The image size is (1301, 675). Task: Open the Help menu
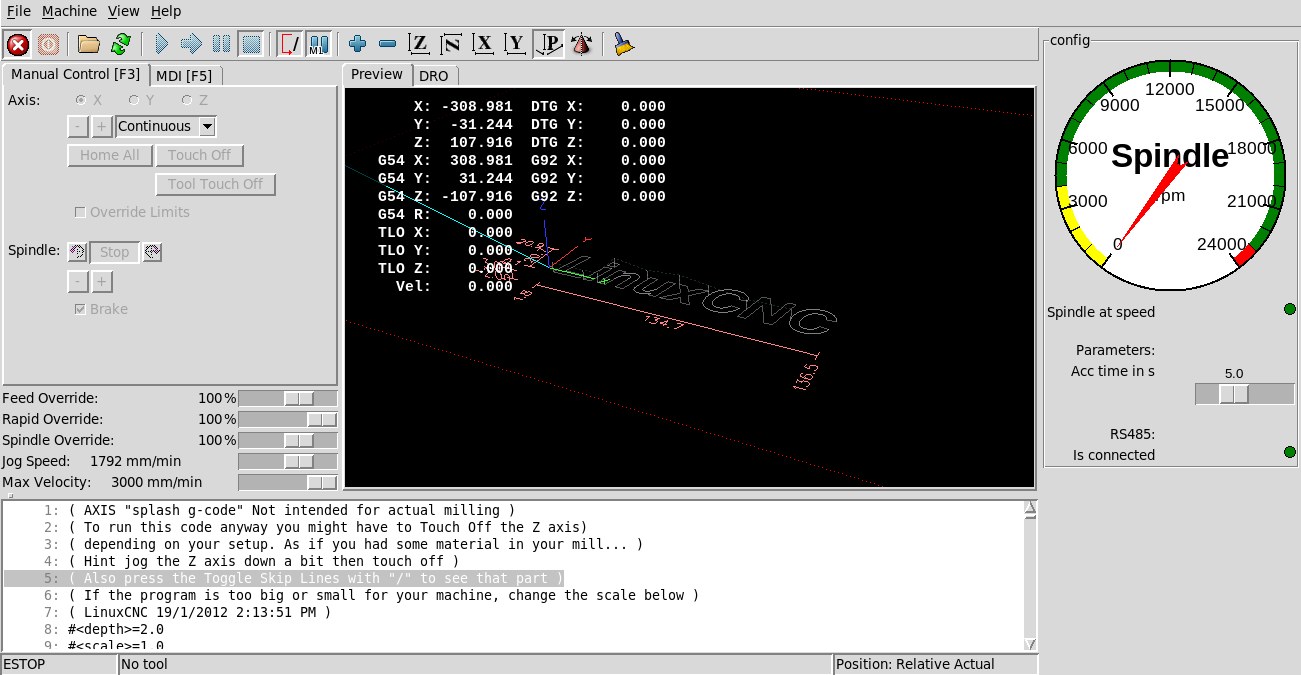(166, 11)
